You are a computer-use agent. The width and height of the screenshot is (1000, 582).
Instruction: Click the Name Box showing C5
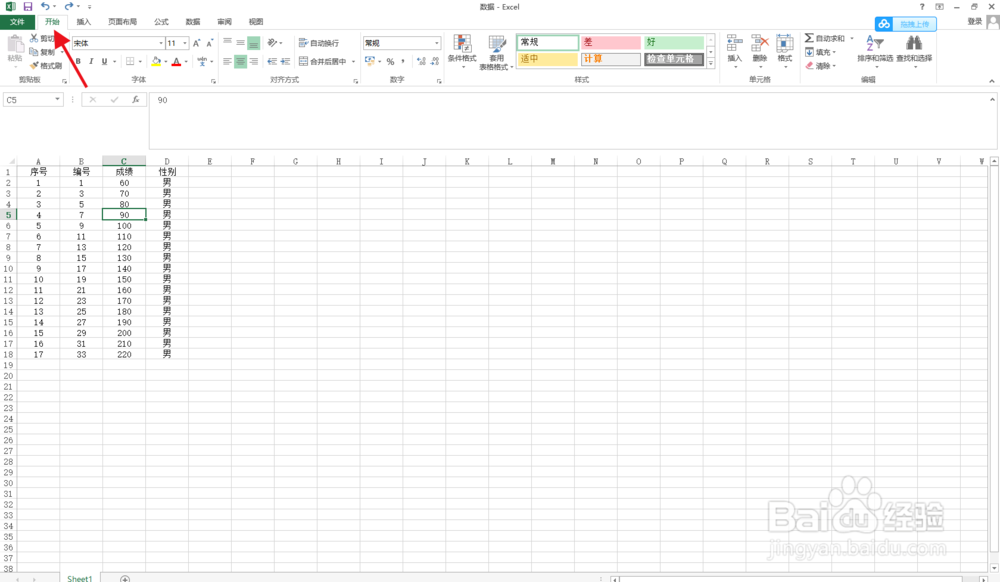(x=33, y=100)
